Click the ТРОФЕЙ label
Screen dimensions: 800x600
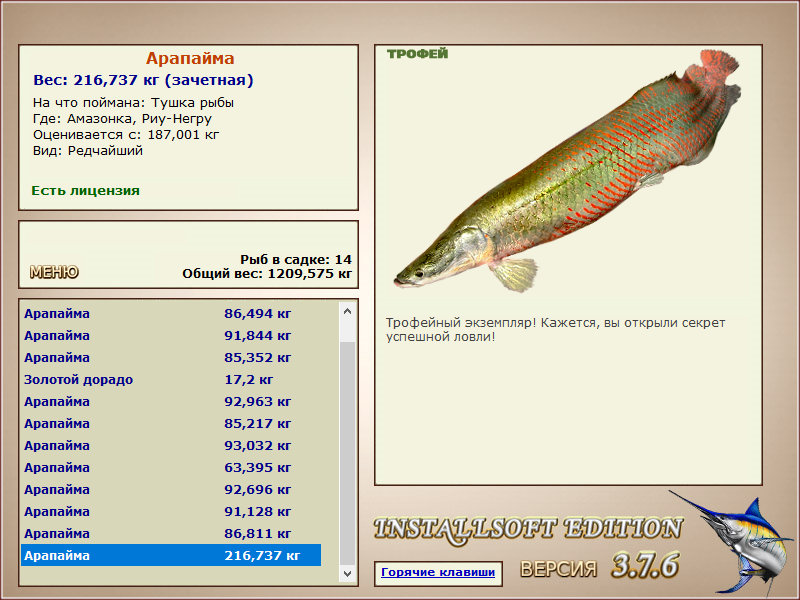(x=417, y=54)
